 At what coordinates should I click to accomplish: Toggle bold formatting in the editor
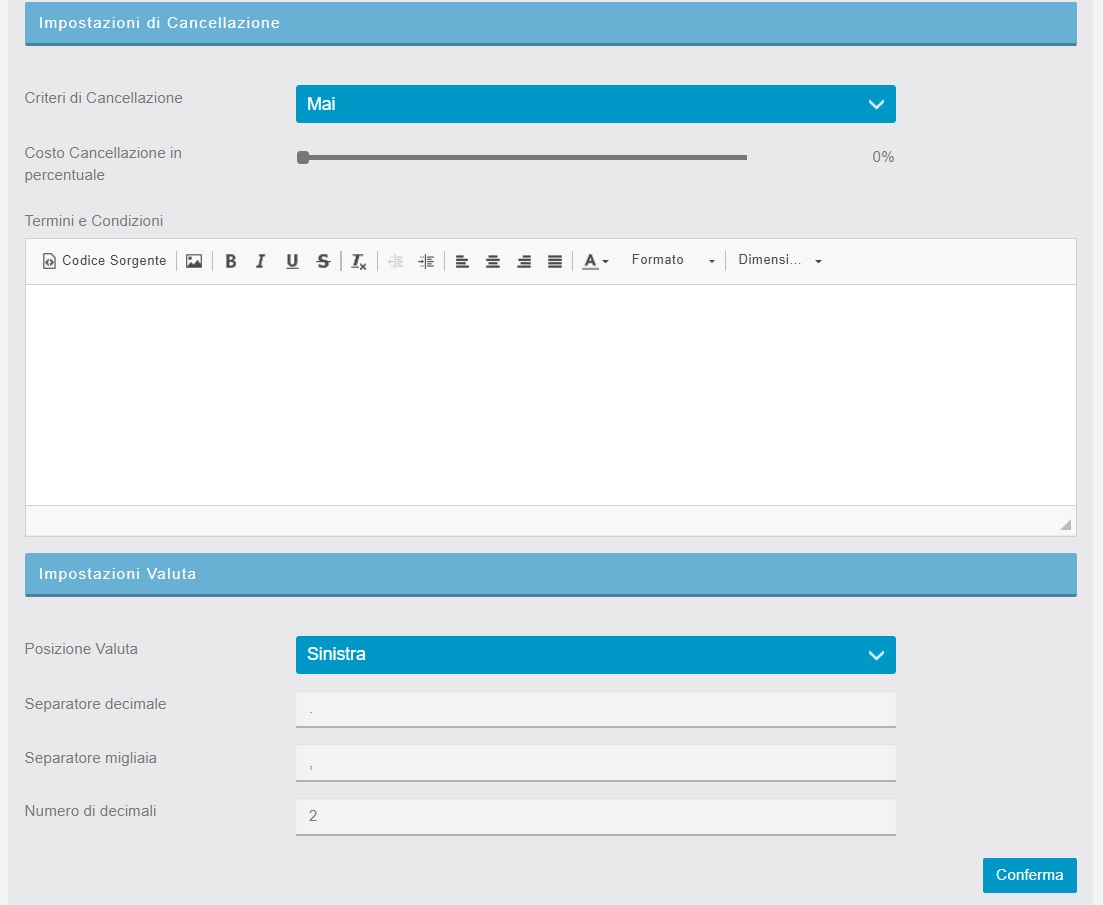tap(231, 261)
